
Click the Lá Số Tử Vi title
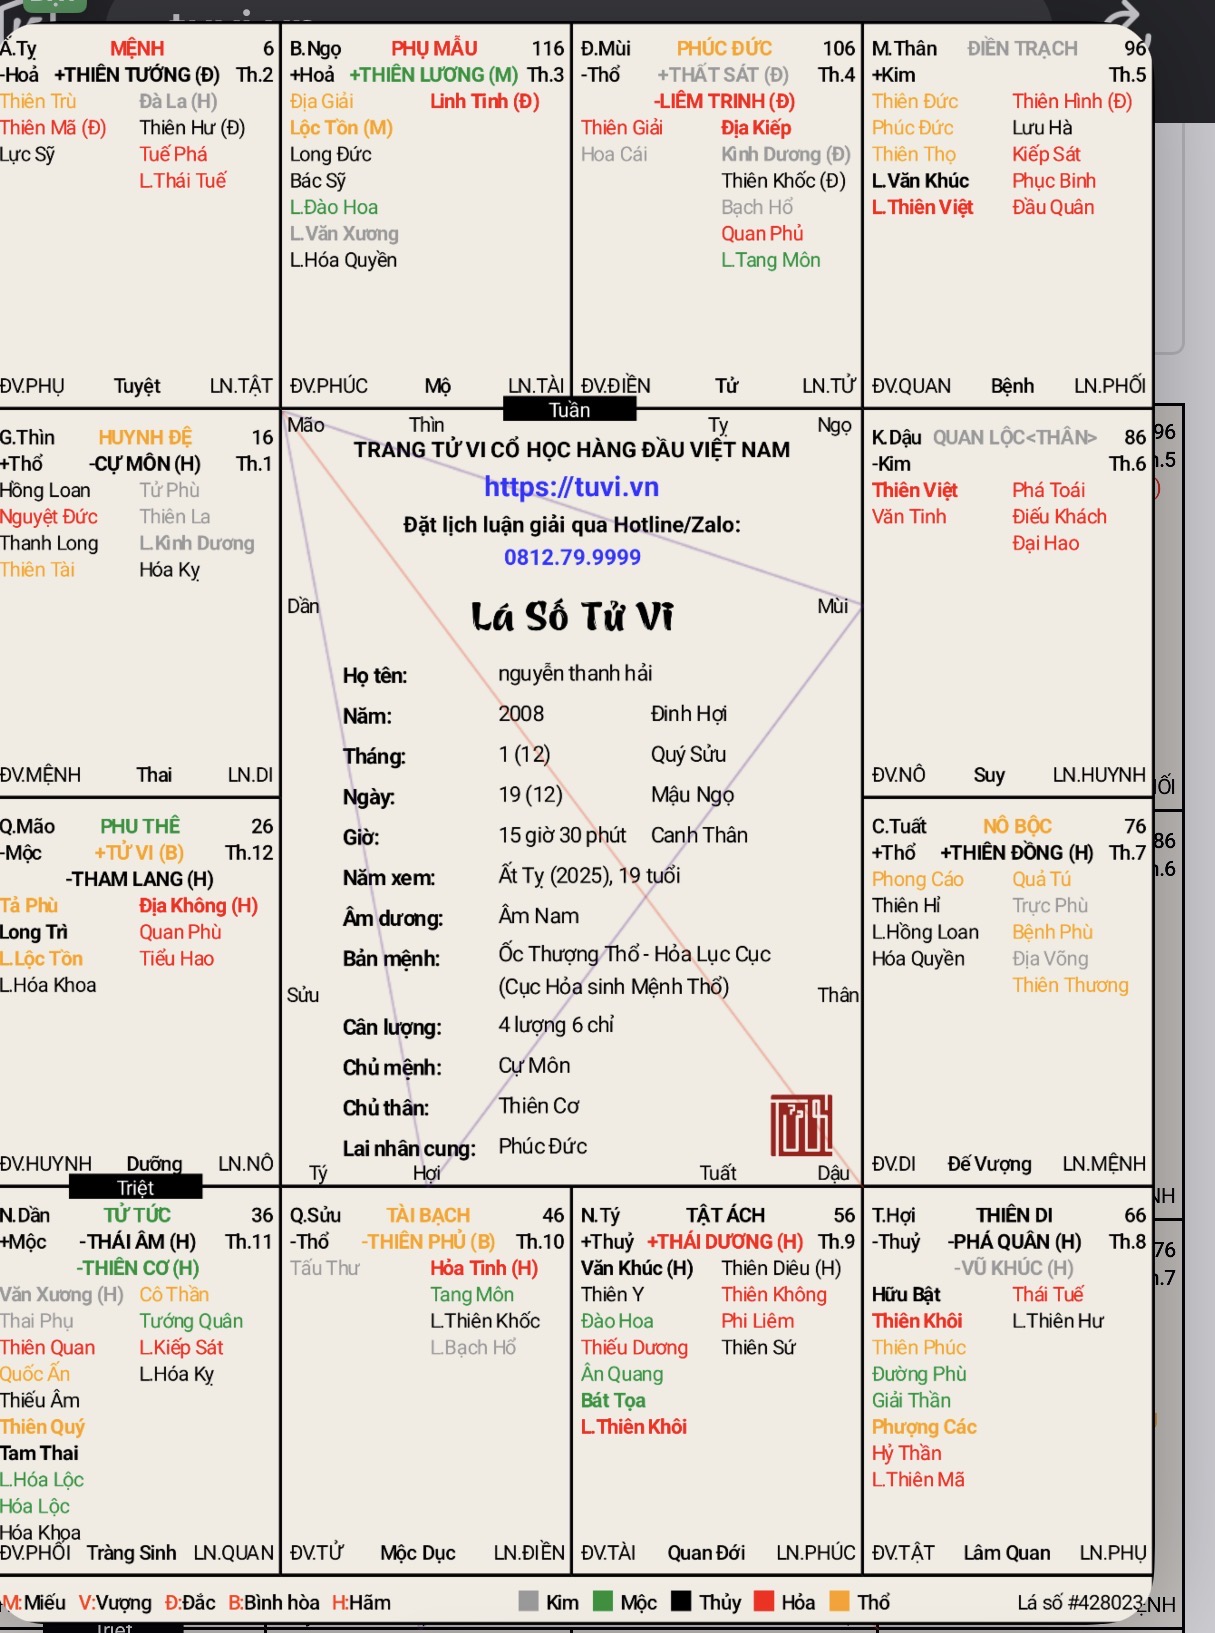(572, 617)
